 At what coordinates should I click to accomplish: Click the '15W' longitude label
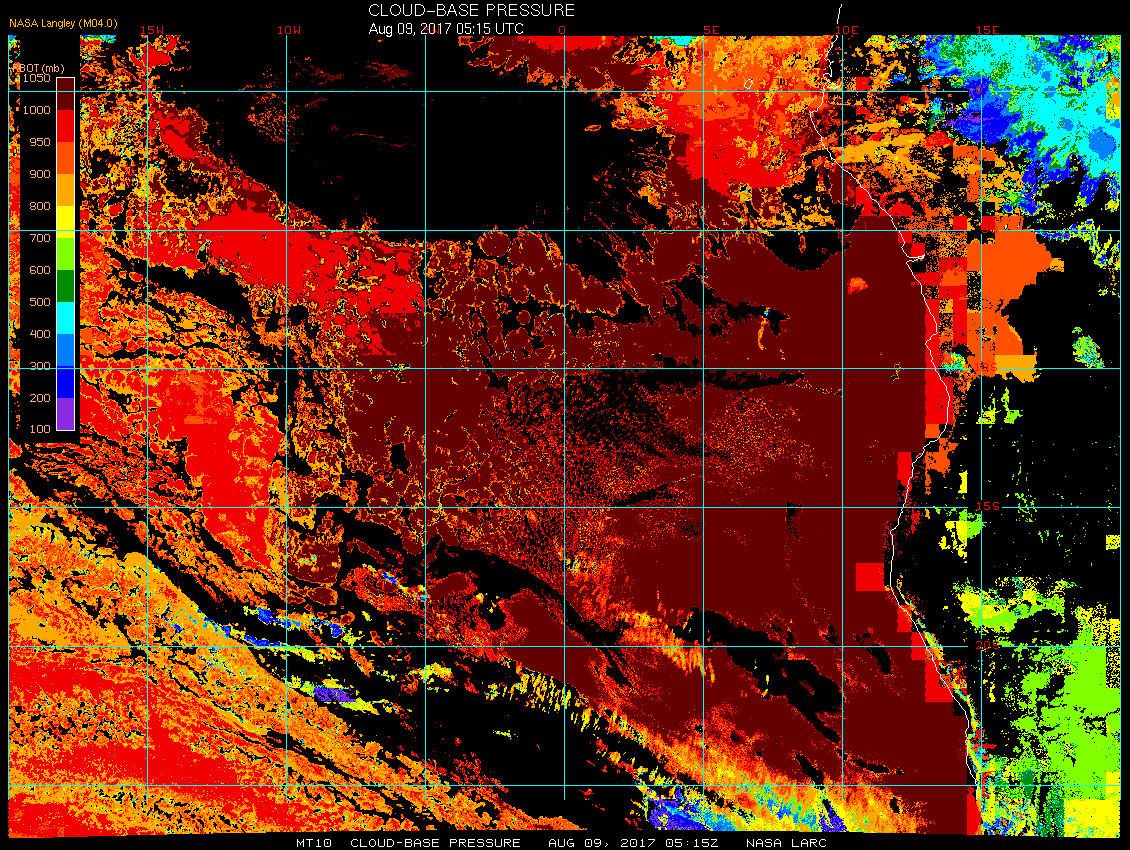coord(151,30)
